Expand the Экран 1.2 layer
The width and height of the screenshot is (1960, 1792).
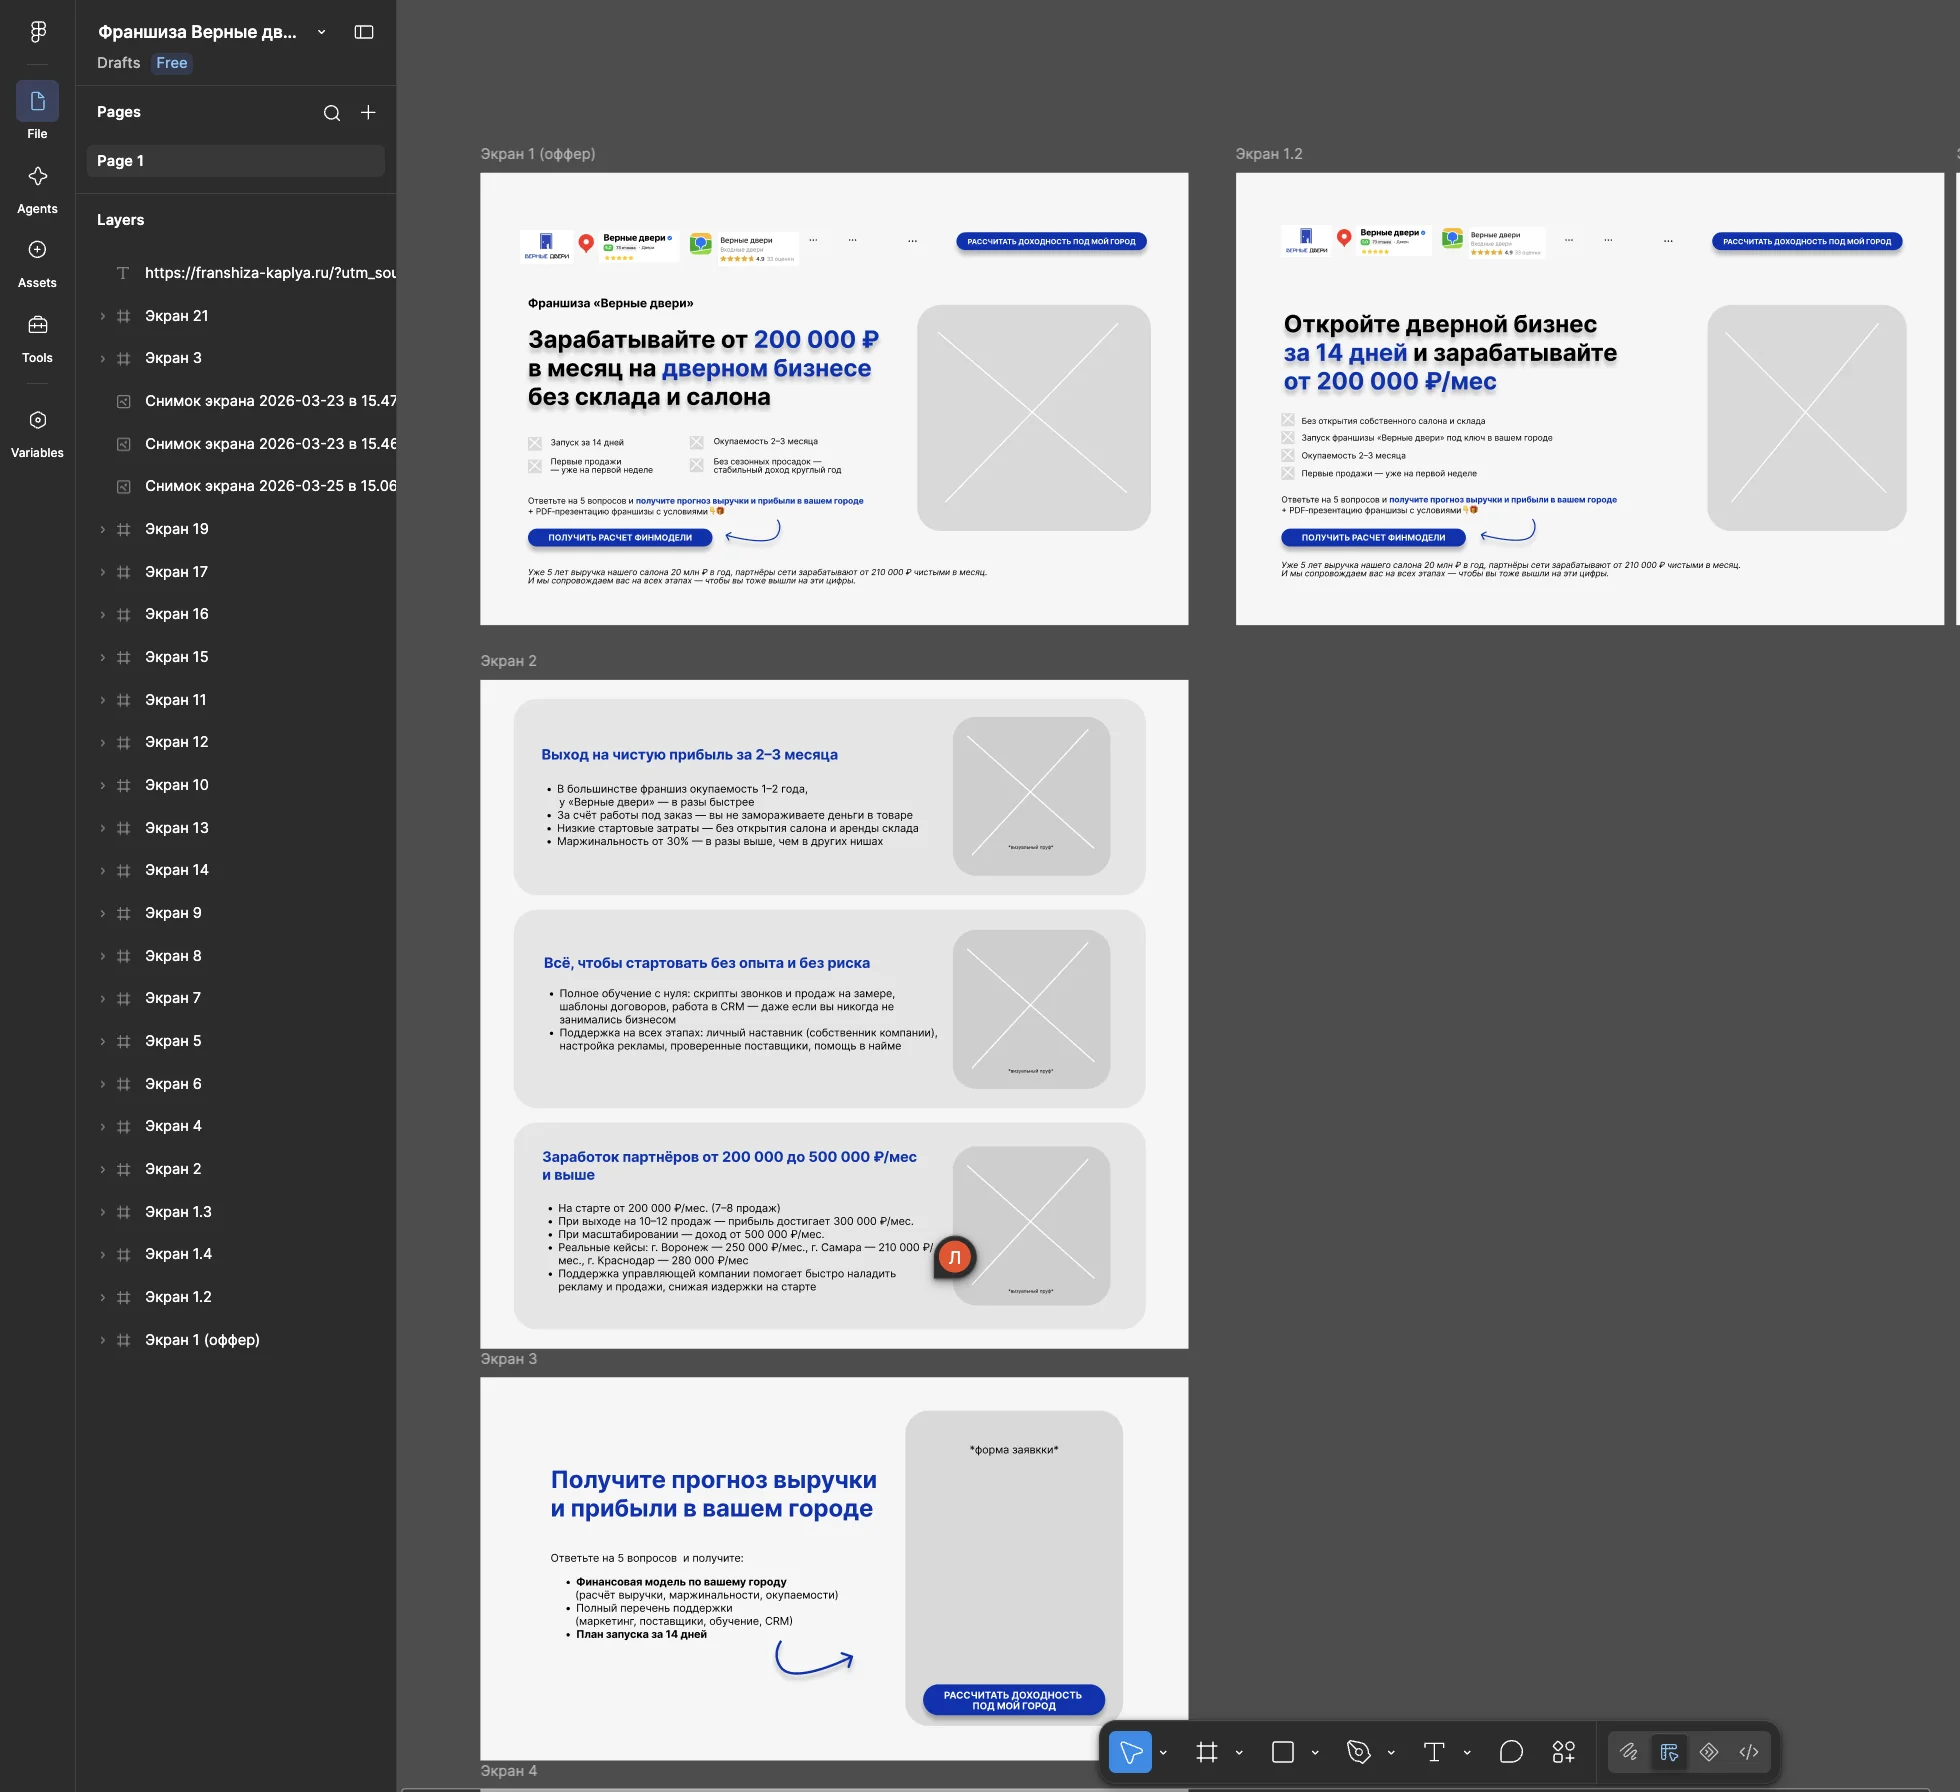[x=102, y=1297]
